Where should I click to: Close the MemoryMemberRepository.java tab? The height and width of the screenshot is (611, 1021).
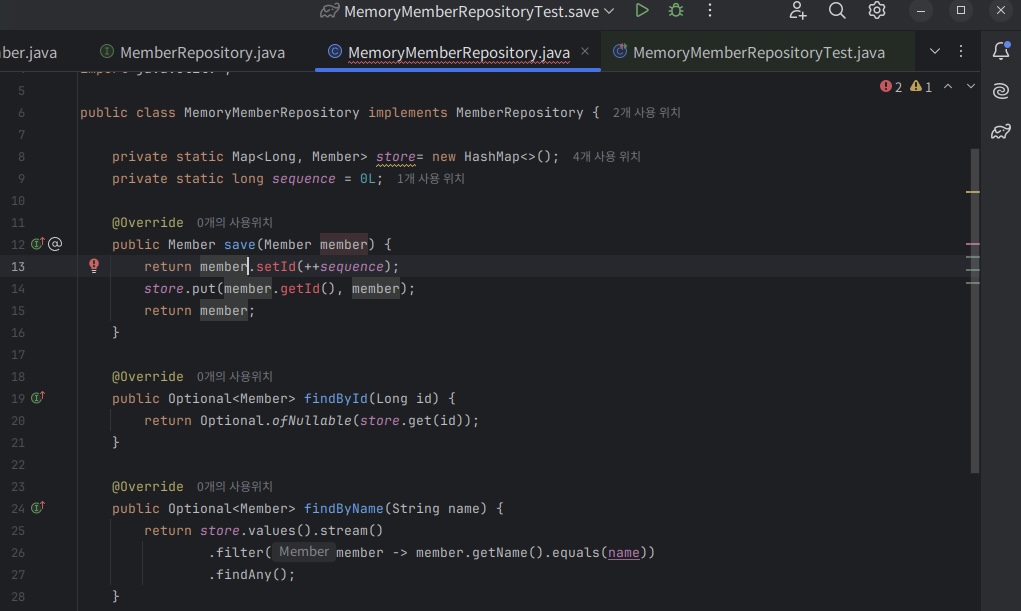(x=585, y=51)
